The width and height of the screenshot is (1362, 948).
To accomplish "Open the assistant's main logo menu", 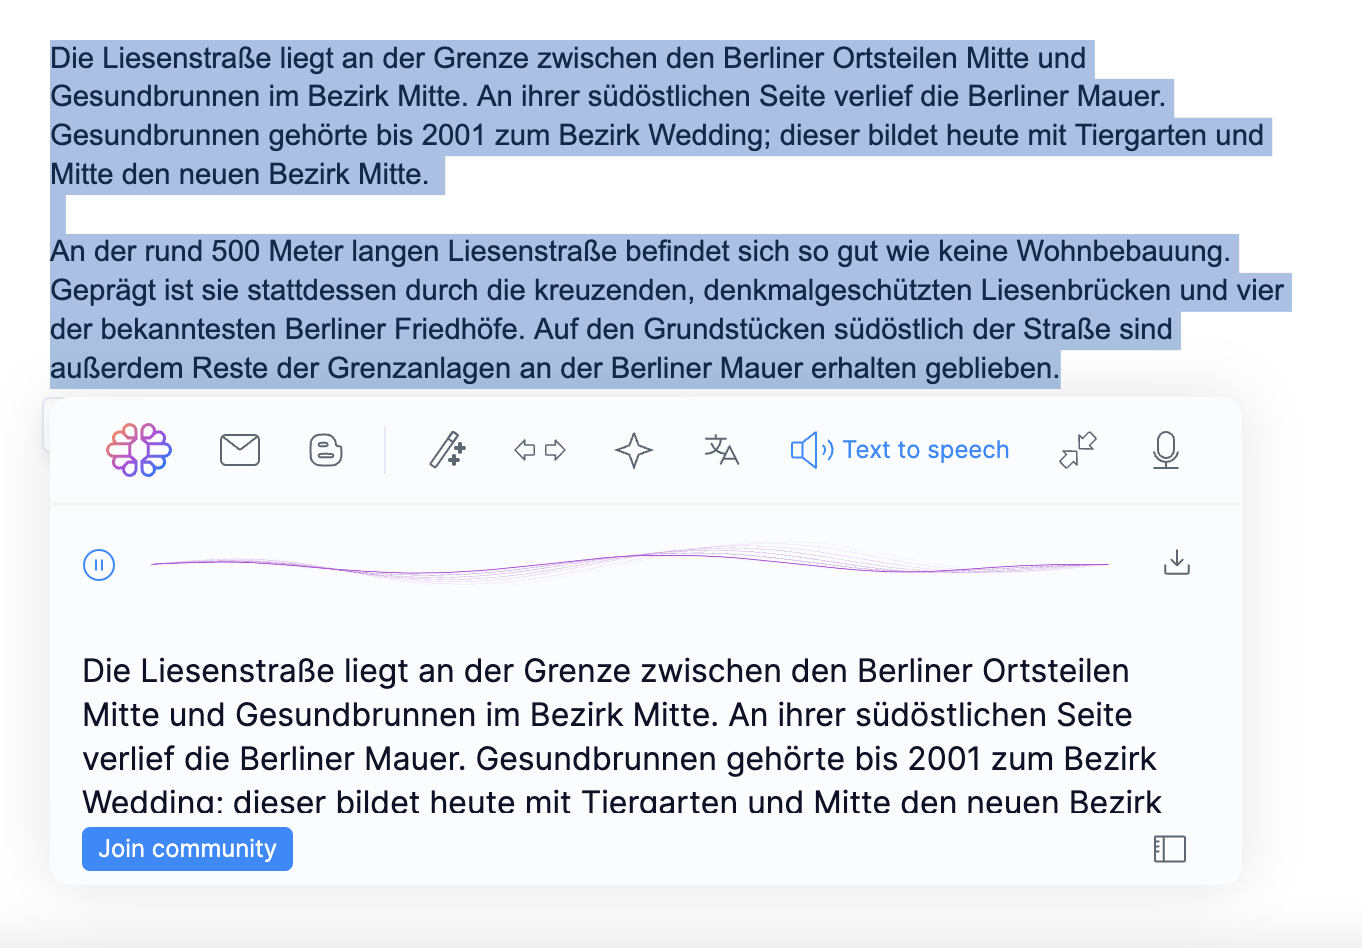I will [x=138, y=450].
